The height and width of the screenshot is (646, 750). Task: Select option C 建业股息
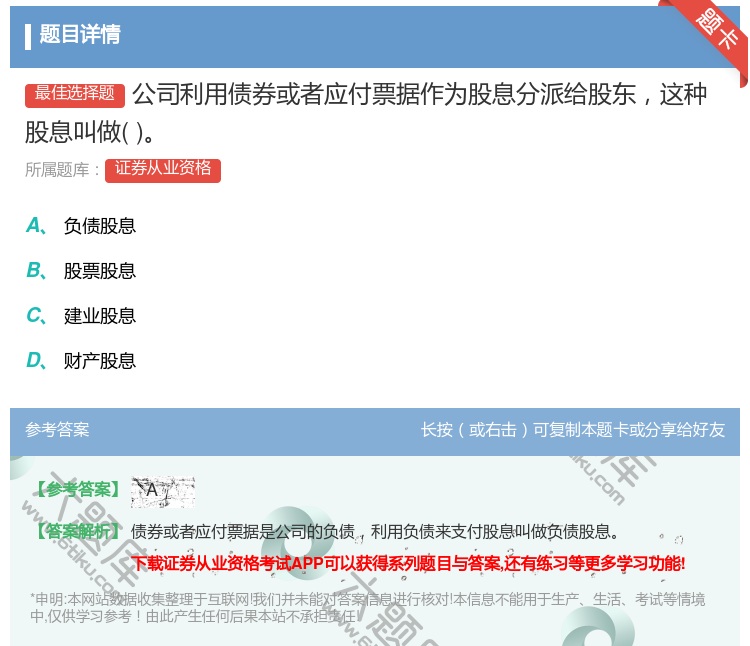81,316
